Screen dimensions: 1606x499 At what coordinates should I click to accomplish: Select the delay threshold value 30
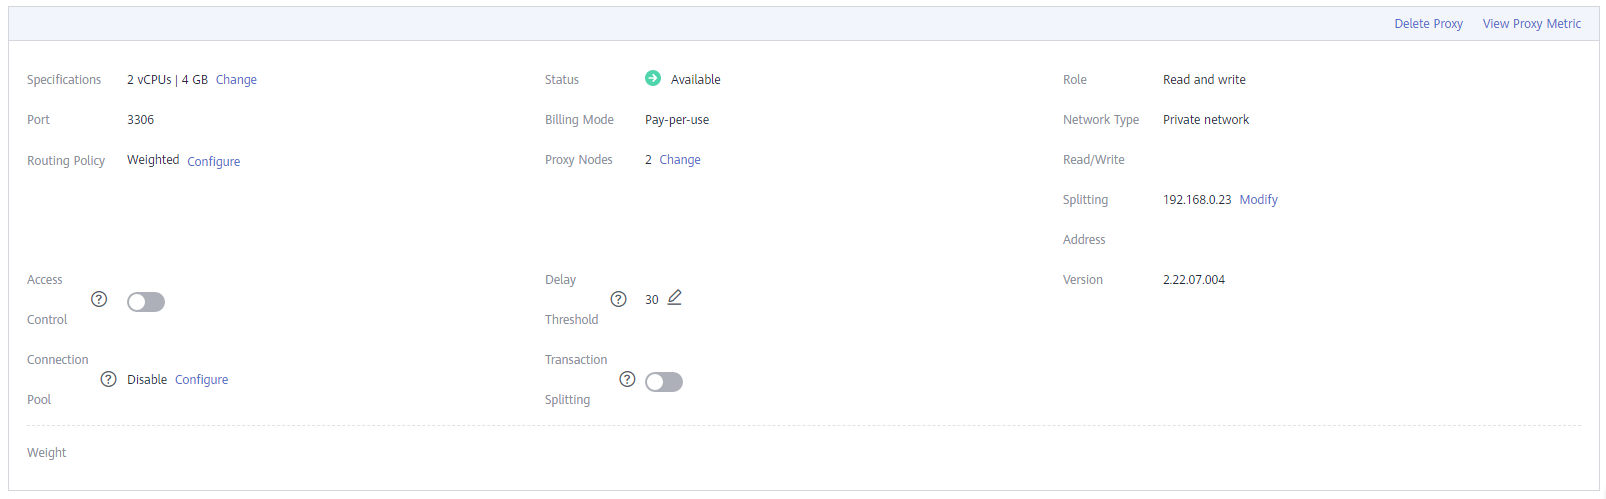pos(652,300)
